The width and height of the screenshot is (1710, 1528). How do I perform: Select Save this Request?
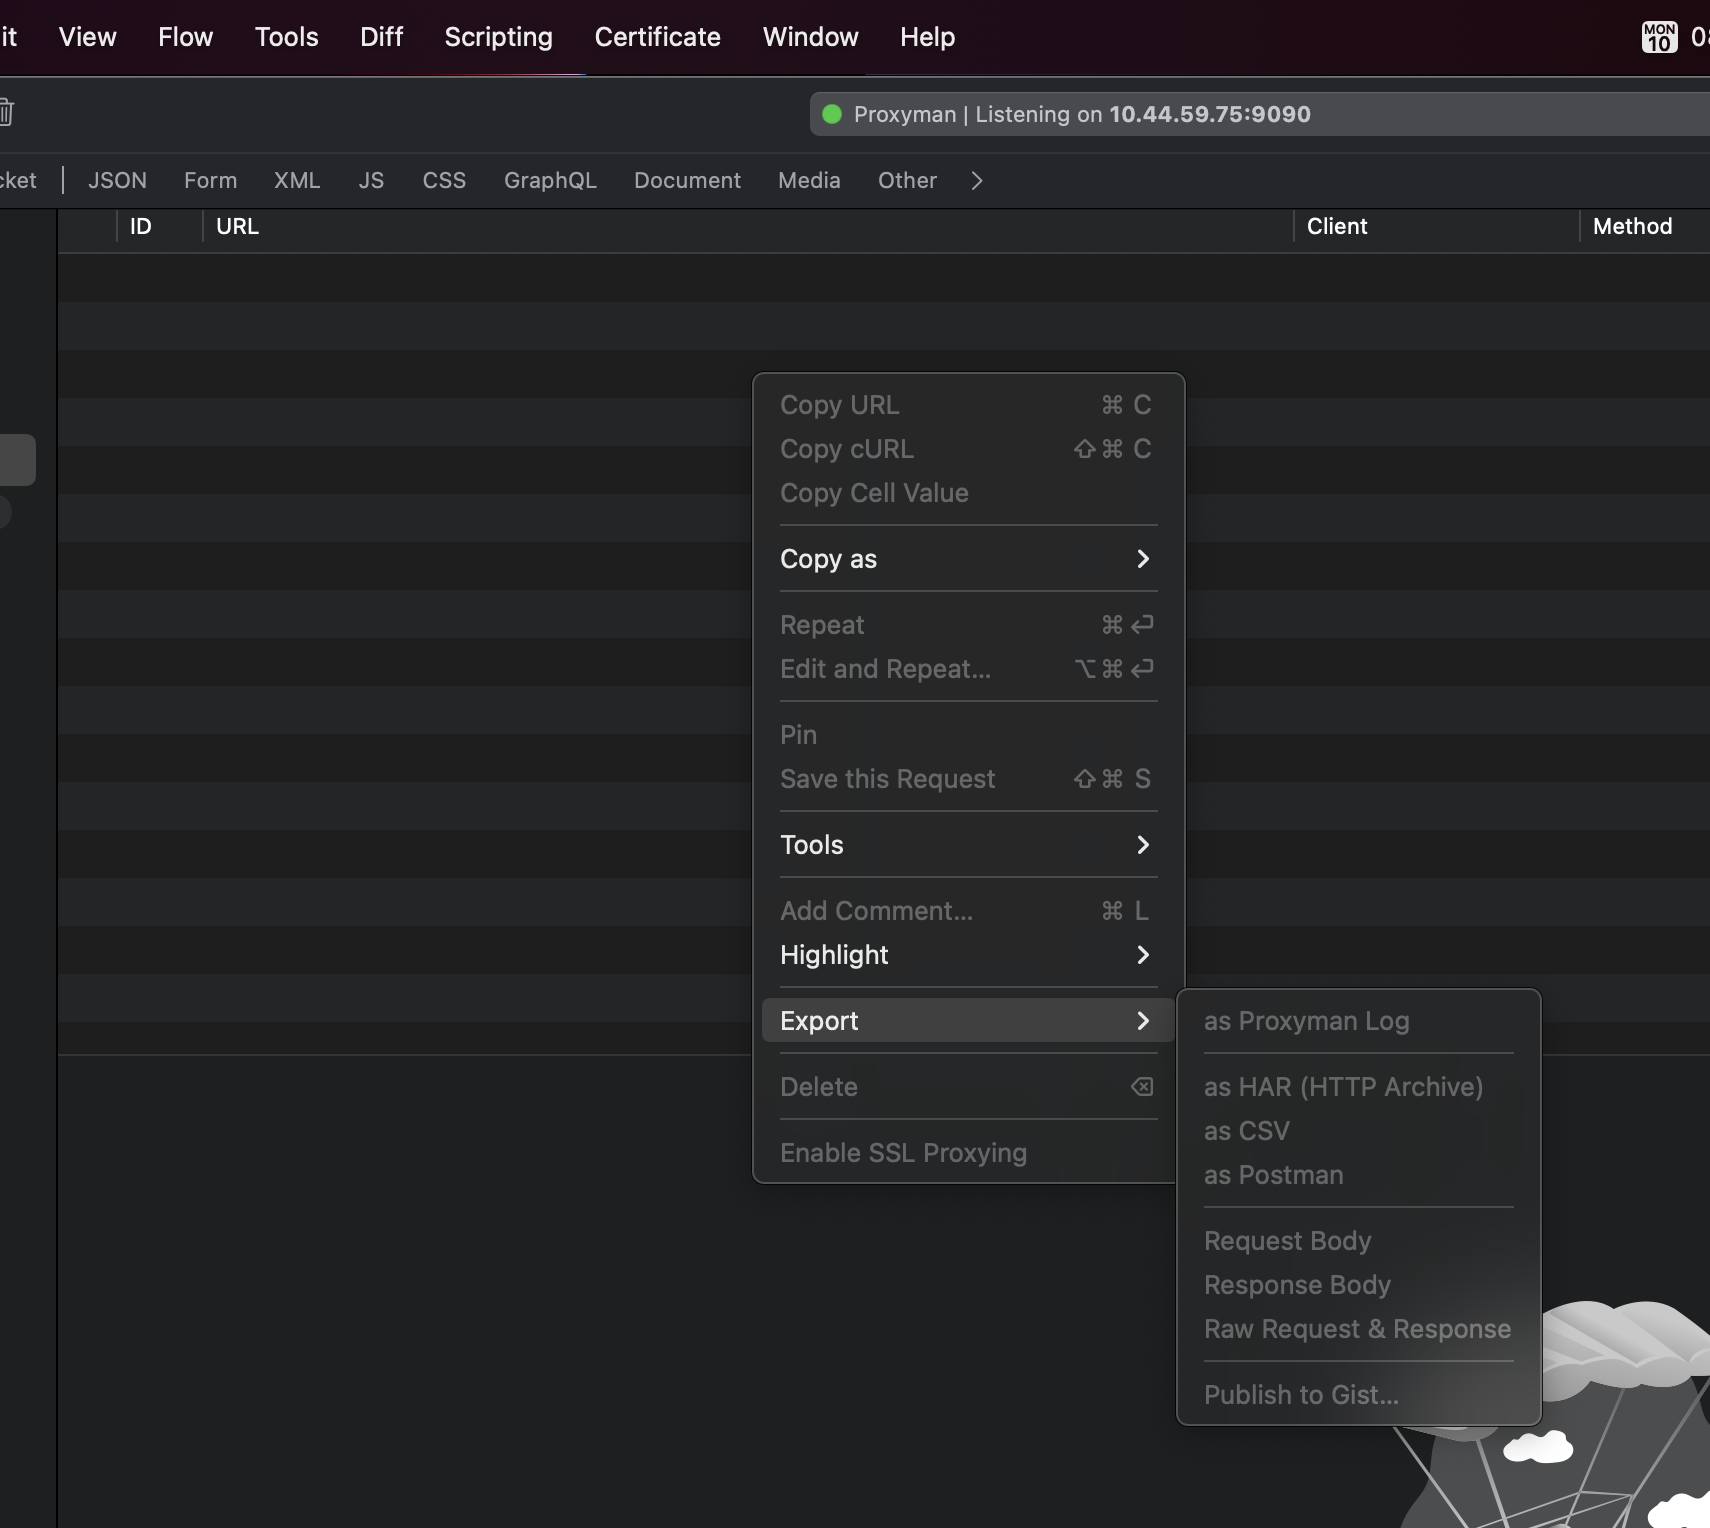point(888,780)
